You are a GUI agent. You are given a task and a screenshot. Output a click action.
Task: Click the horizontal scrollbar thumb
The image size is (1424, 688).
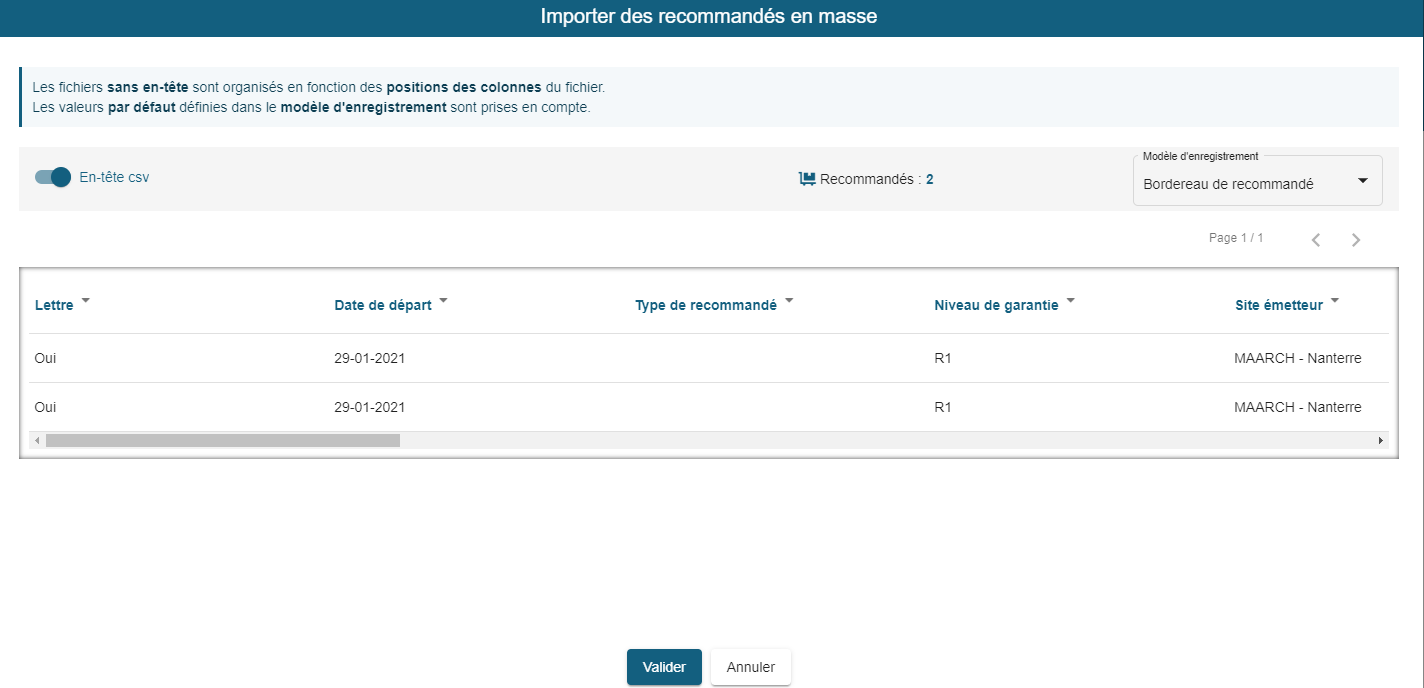click(x=222, y=440)
